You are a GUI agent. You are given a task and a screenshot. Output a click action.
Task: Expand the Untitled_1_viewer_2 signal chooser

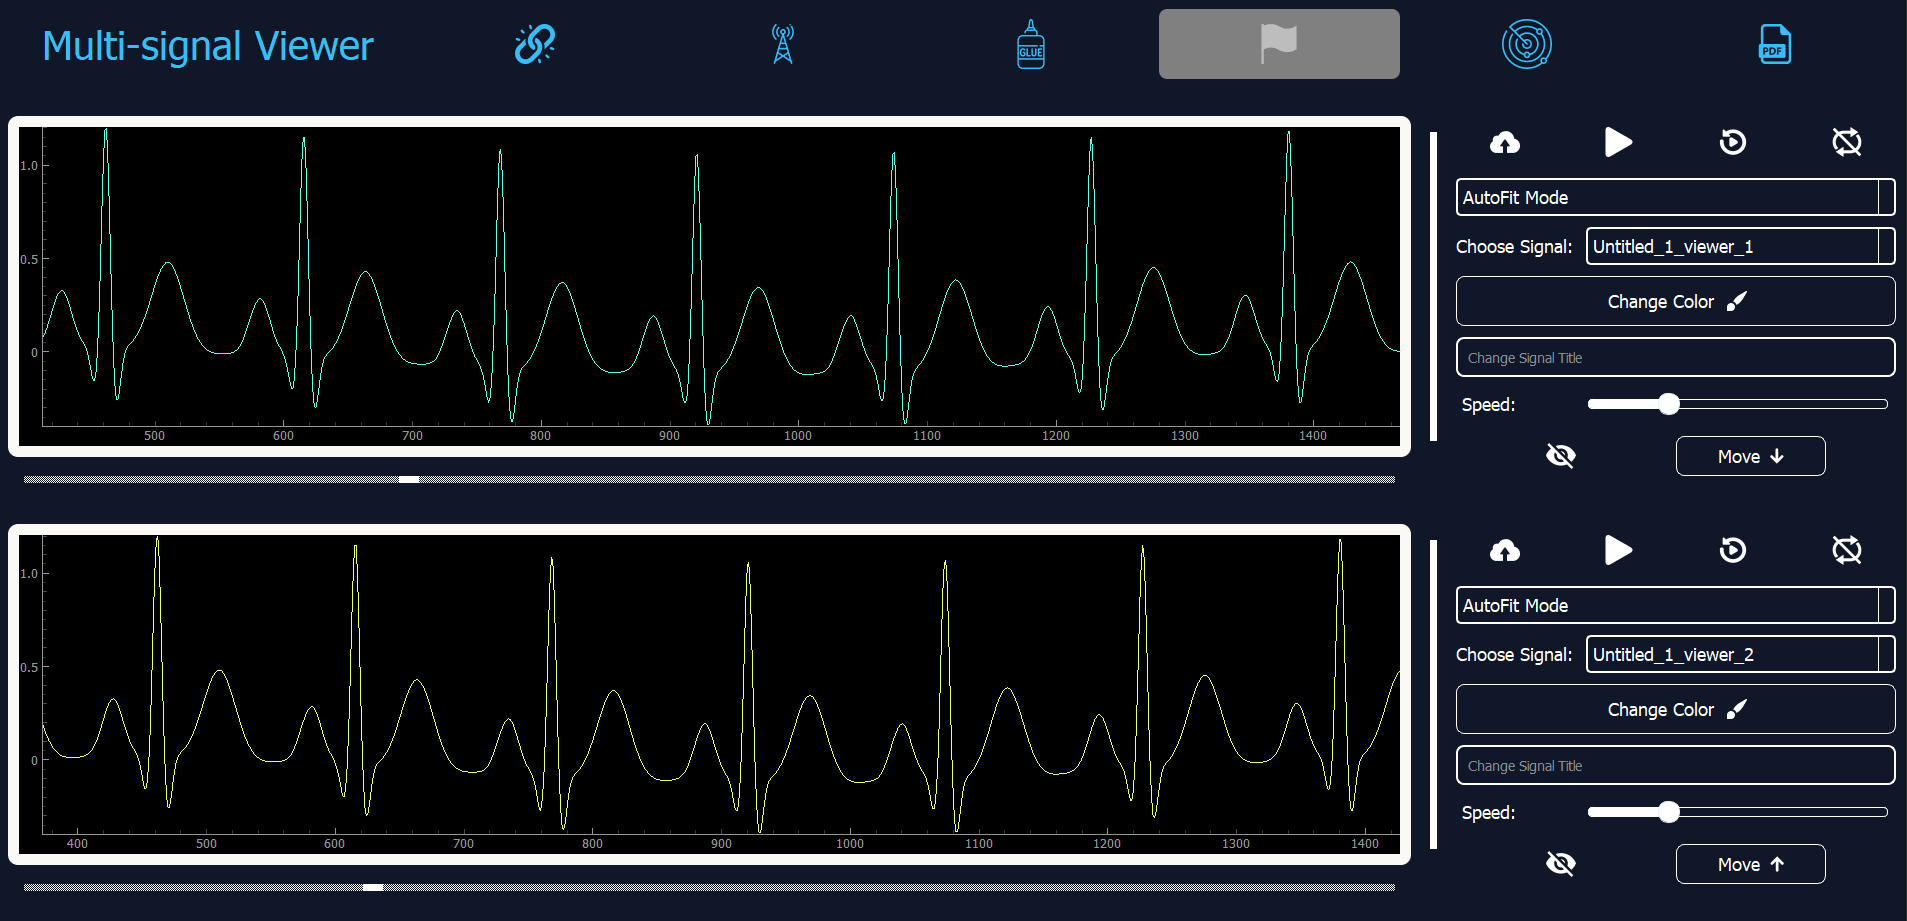click(x=1740, y=654)
